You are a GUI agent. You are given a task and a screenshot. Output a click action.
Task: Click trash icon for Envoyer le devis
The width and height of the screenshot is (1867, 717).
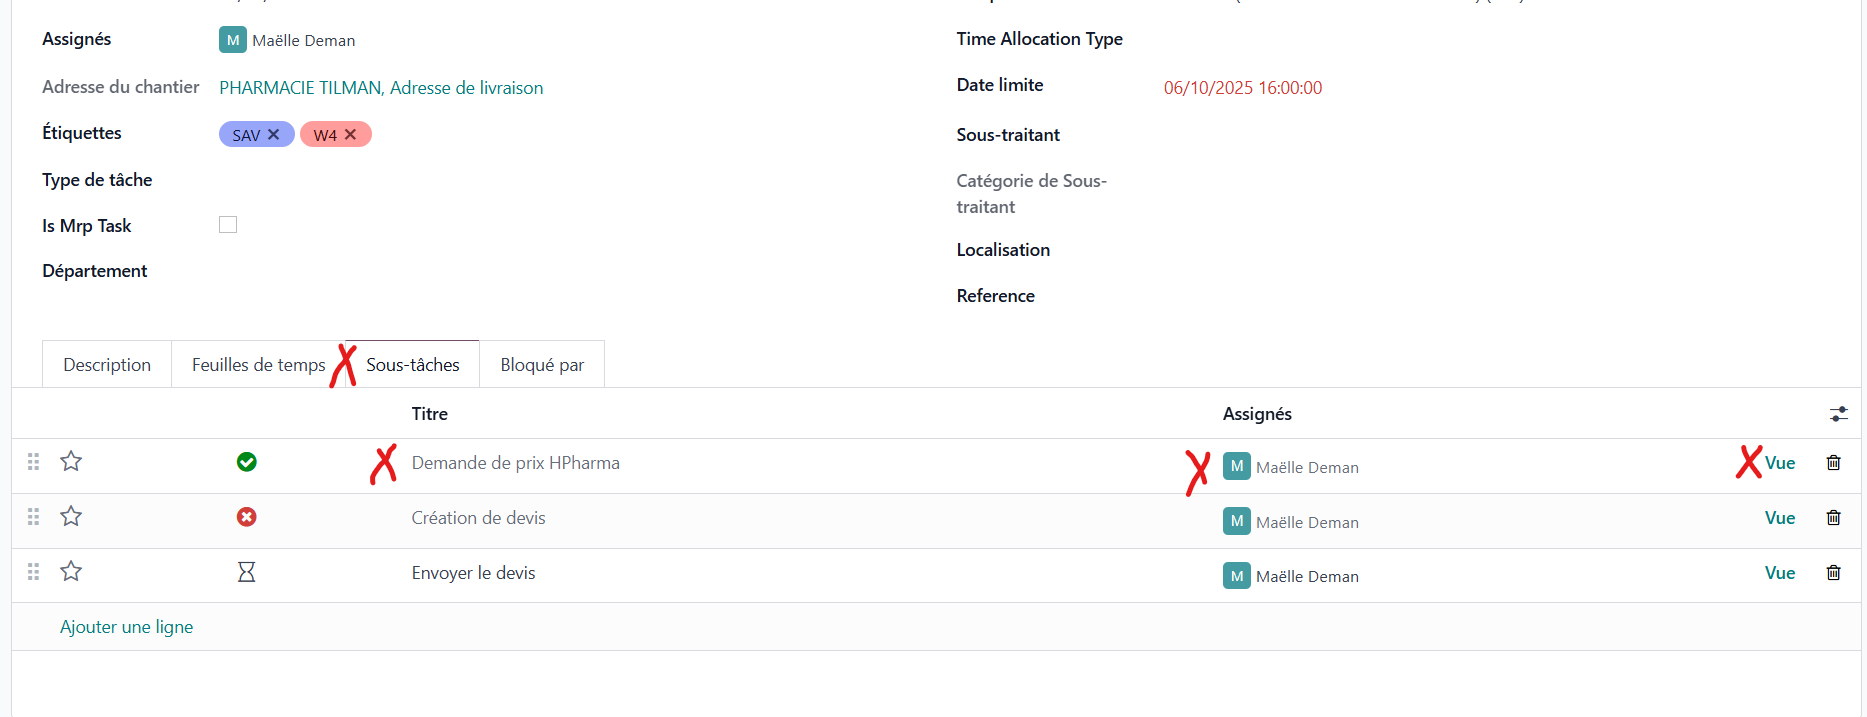1833,572
